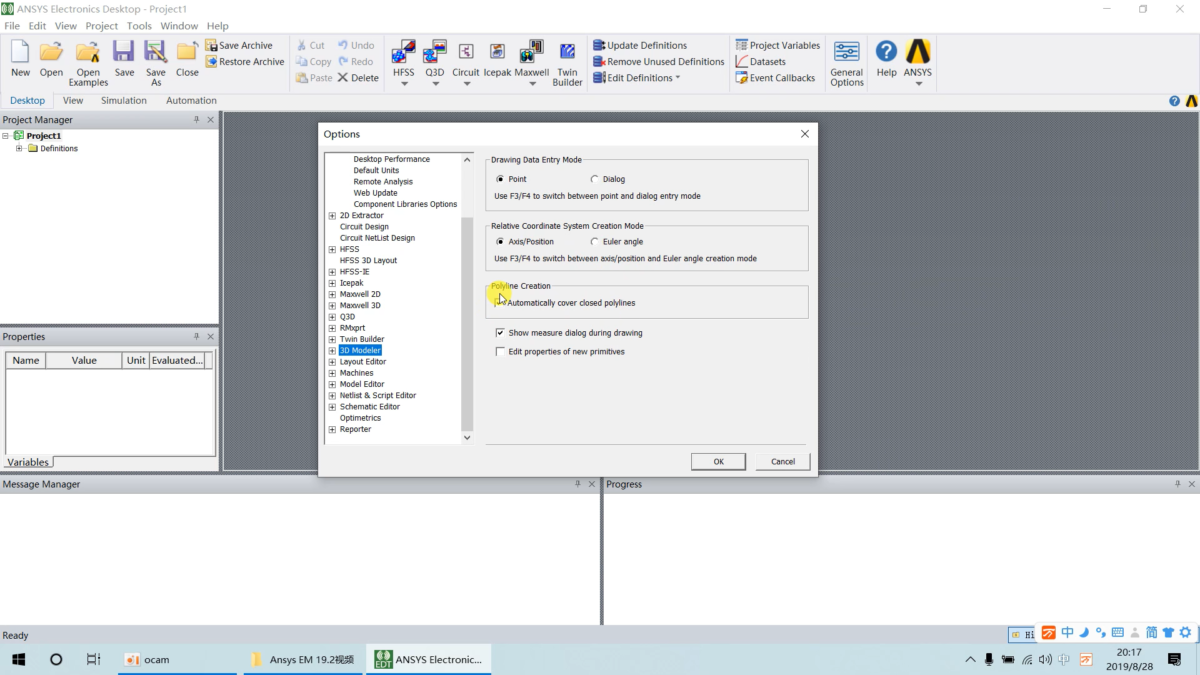
Task: Select the Variables tab in Properties
Action: click(27, 462)
